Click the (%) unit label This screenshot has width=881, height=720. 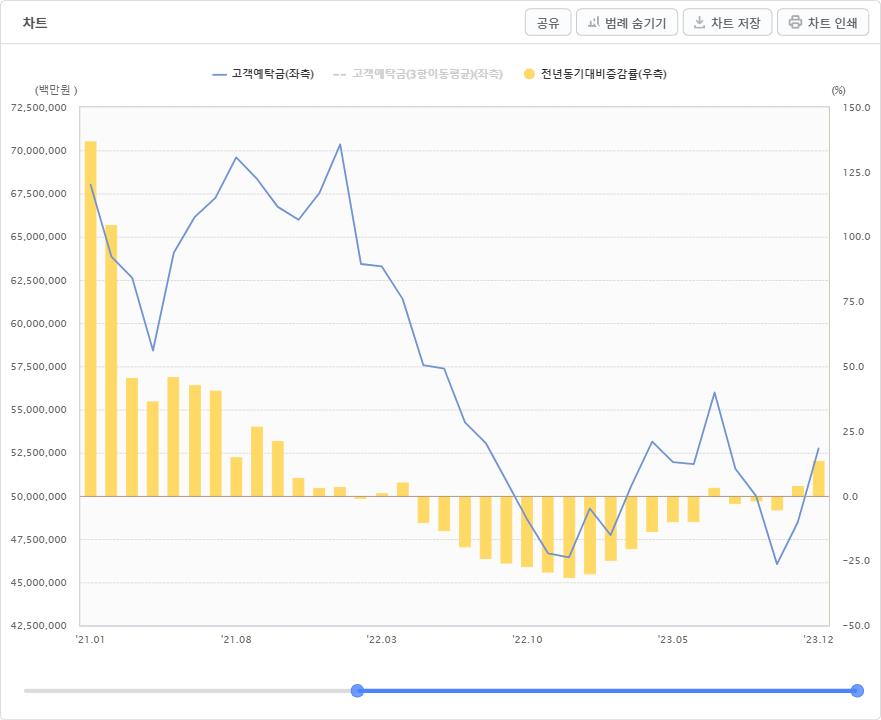tap(838, 90)
